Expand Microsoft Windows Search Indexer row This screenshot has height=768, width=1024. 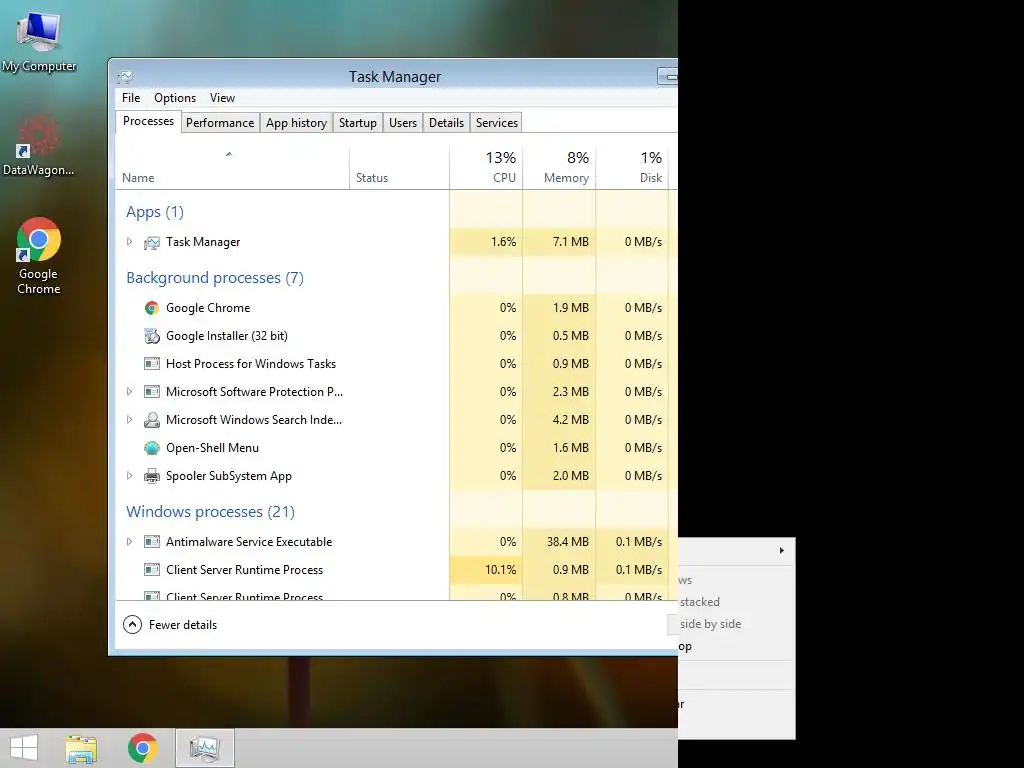click(129, 420)
